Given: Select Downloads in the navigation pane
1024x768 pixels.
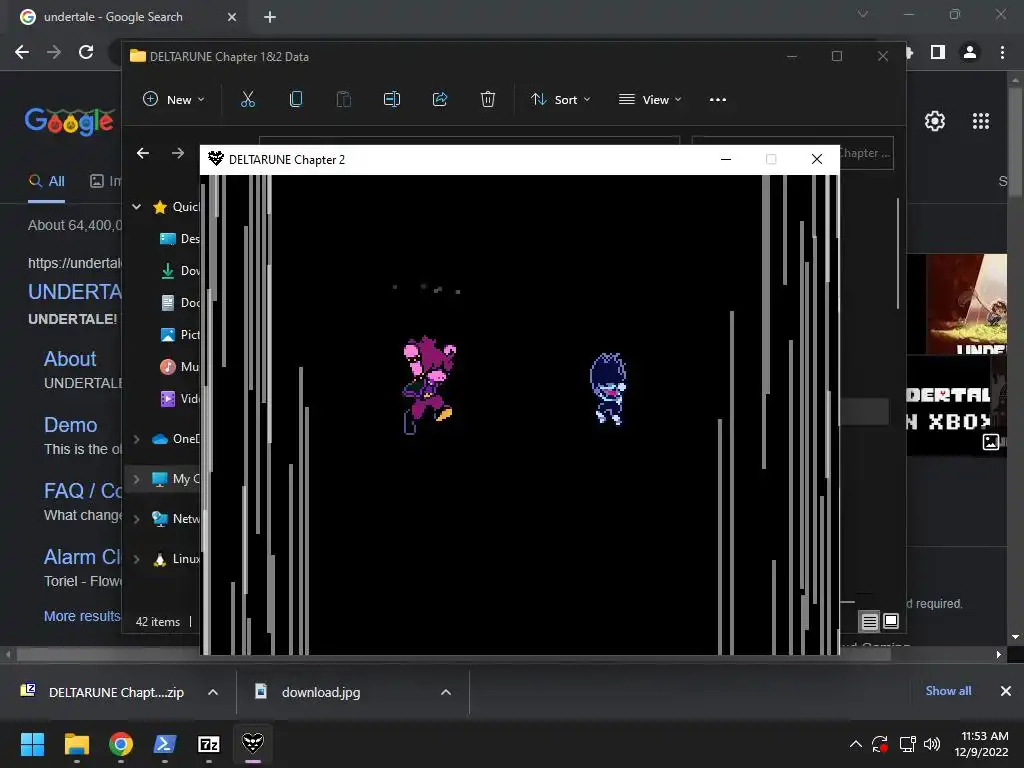Looking at the screenshot, I should pyautogui.click(x=180, y=270).
